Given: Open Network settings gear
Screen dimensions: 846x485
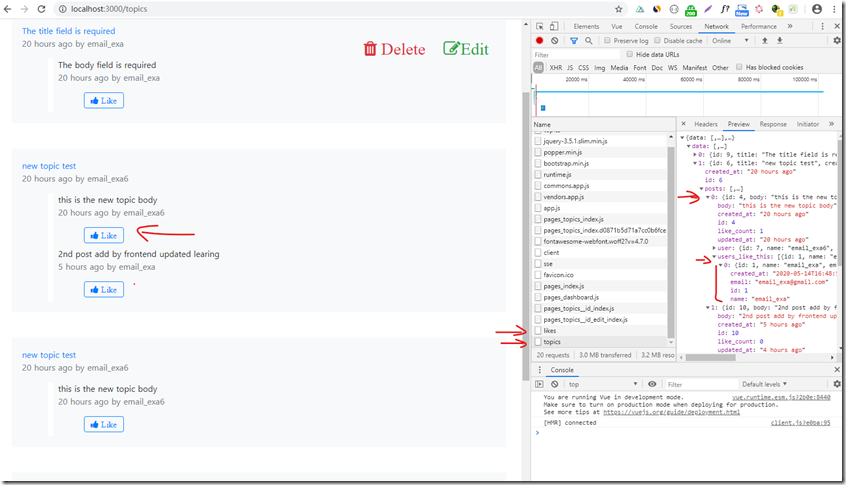Looking at the screenshot, I should pos(837,40).
